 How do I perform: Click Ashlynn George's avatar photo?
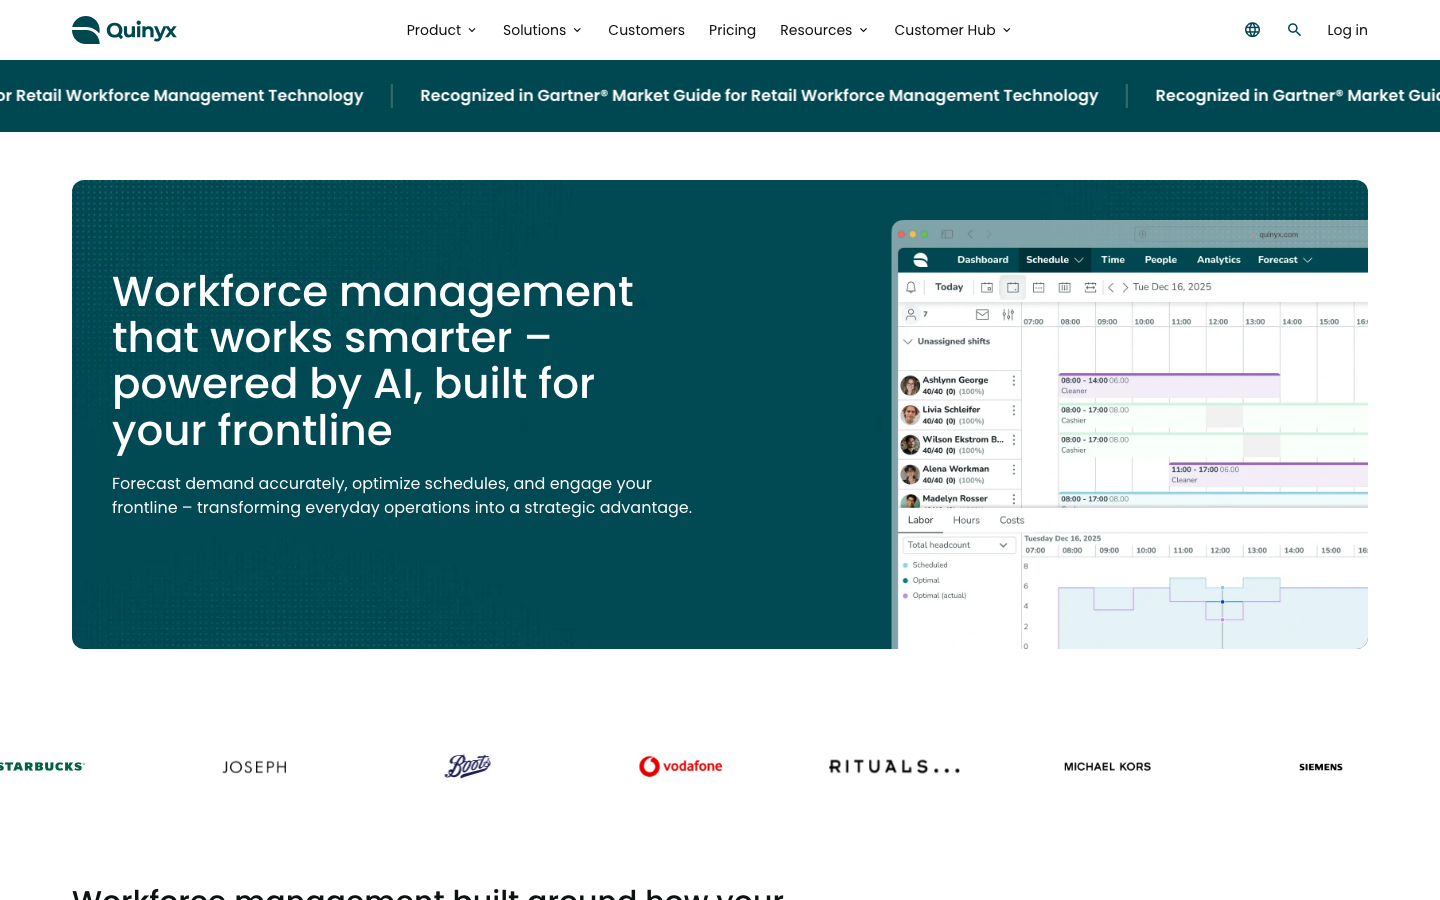click(x=910, y=385)
